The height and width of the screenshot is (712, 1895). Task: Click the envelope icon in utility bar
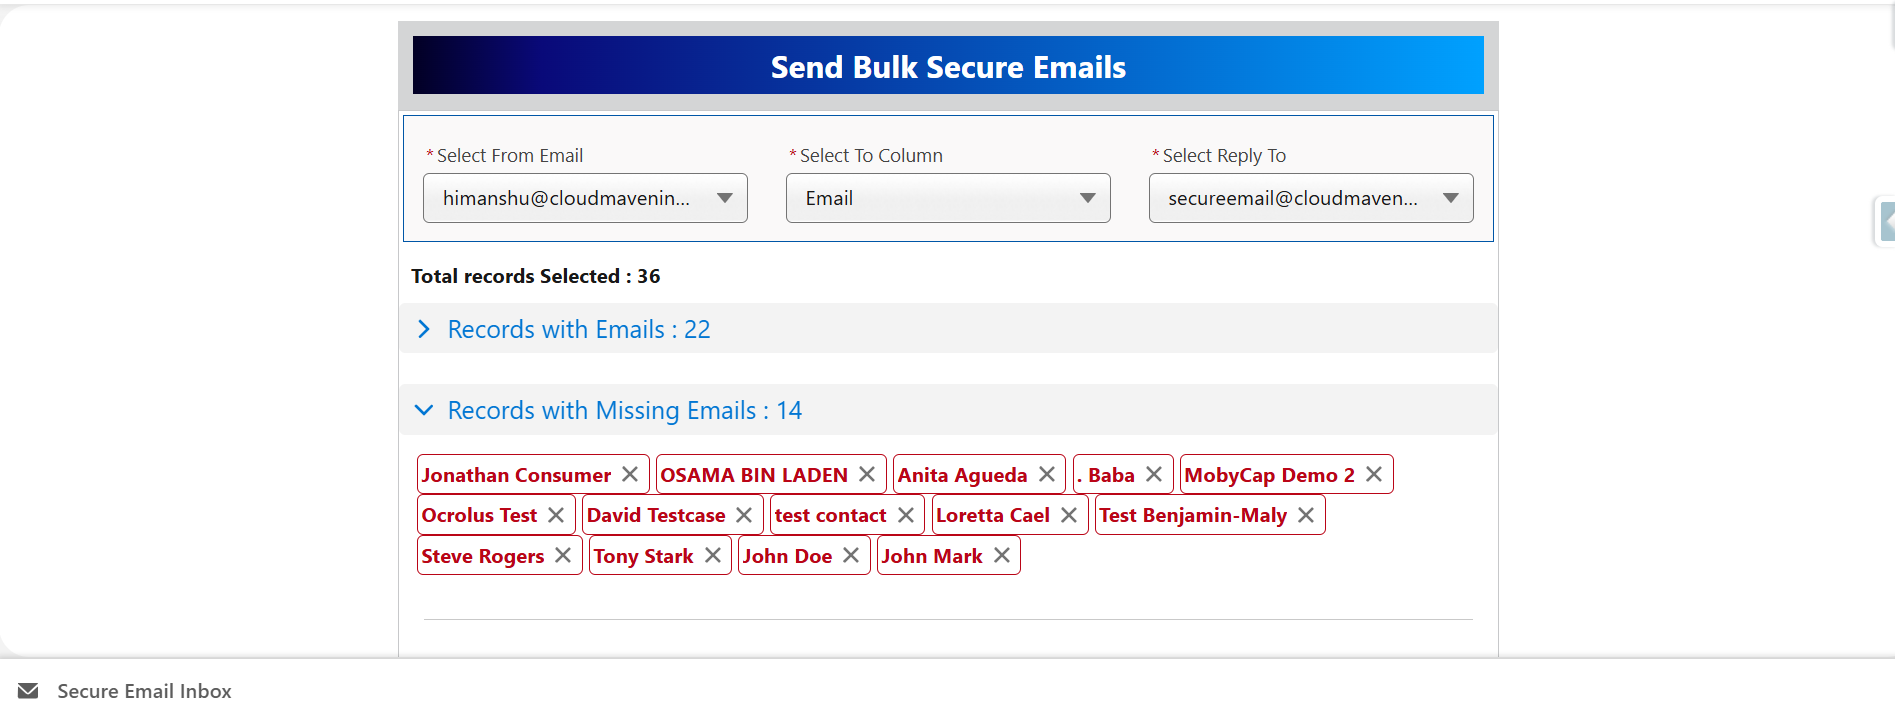pos(28,691)
